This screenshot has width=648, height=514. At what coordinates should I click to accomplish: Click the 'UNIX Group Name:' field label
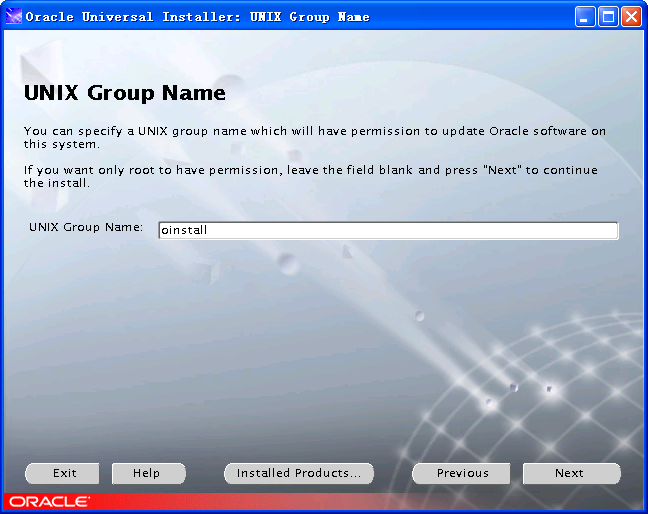pyautogui.click(x=86, y=227)
